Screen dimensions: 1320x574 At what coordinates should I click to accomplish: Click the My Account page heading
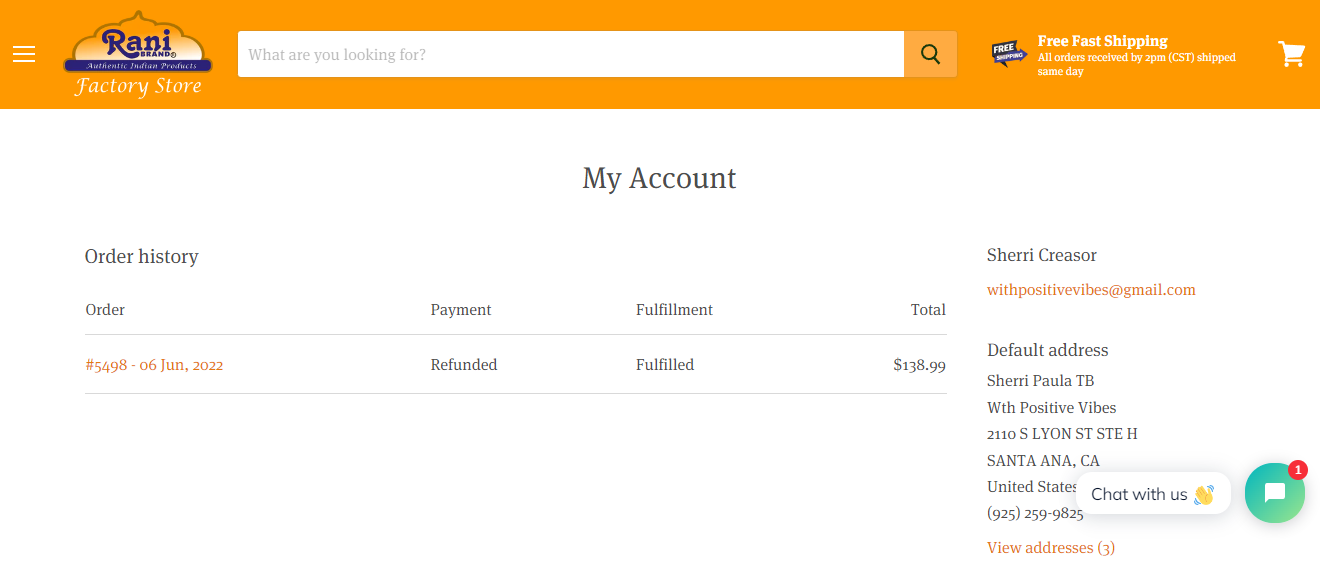pyautogui.click(x=660, y=178)
